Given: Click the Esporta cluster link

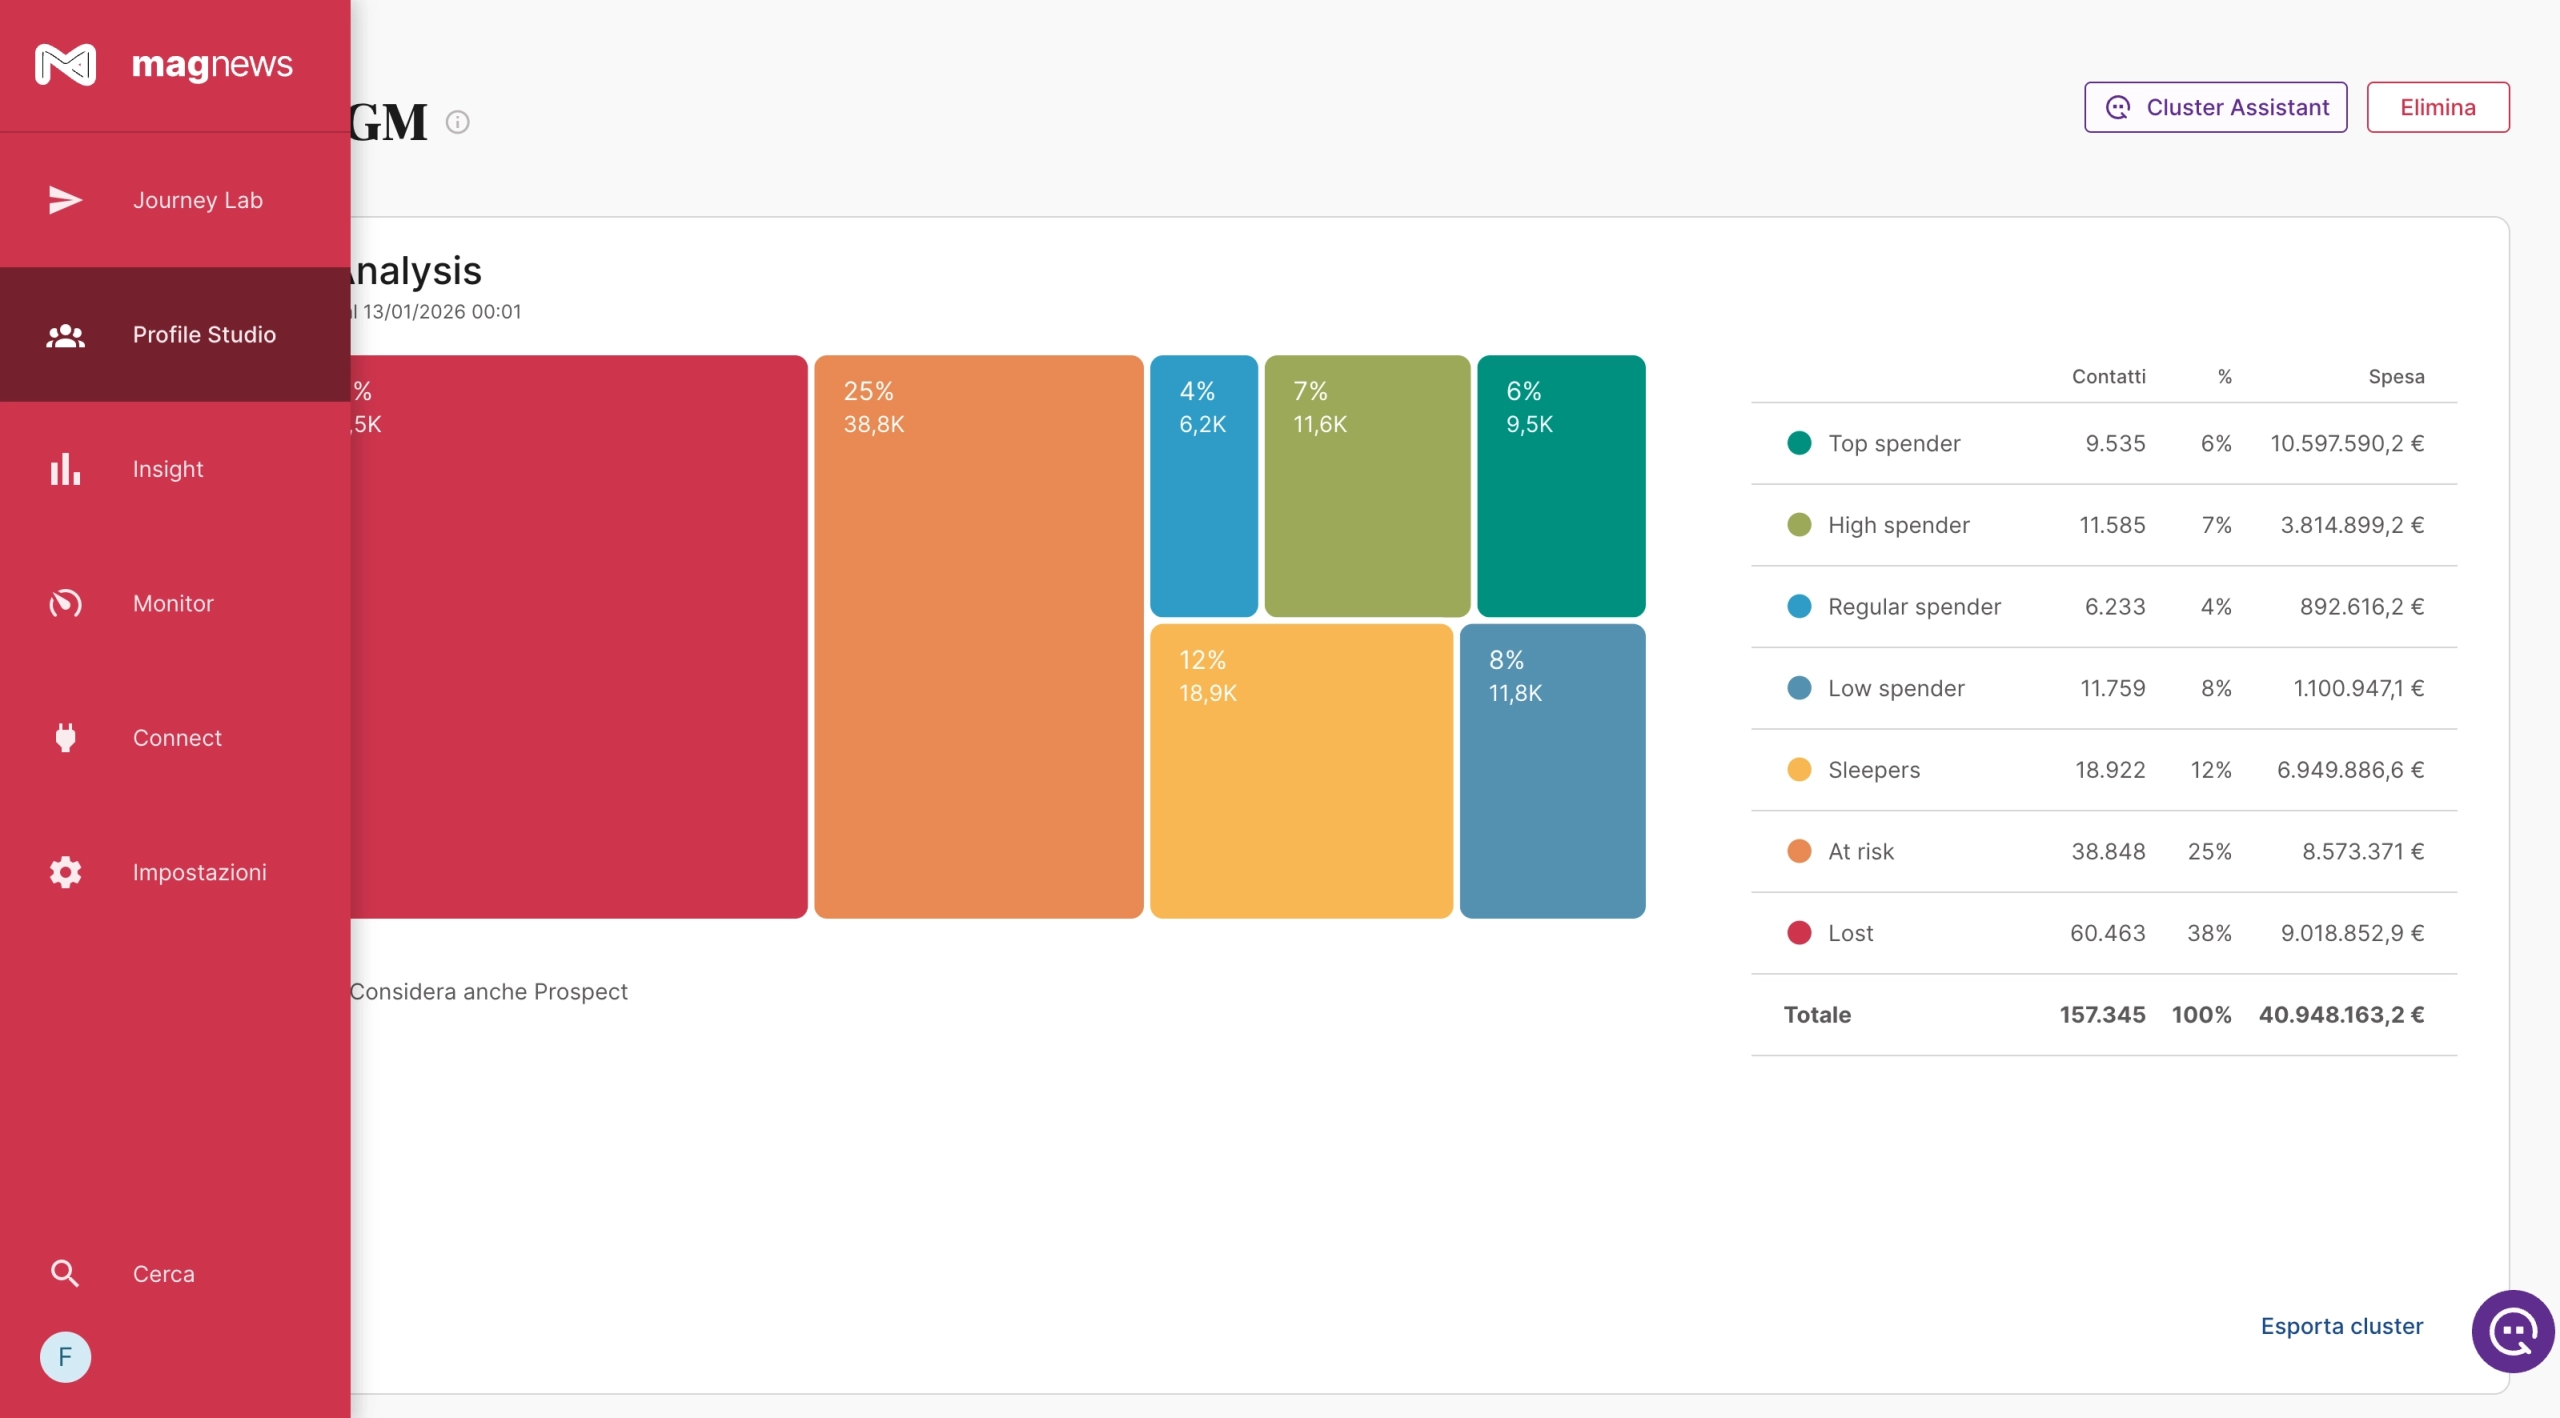Looking at the screenshot, I should click(x=2341, y=1326).
